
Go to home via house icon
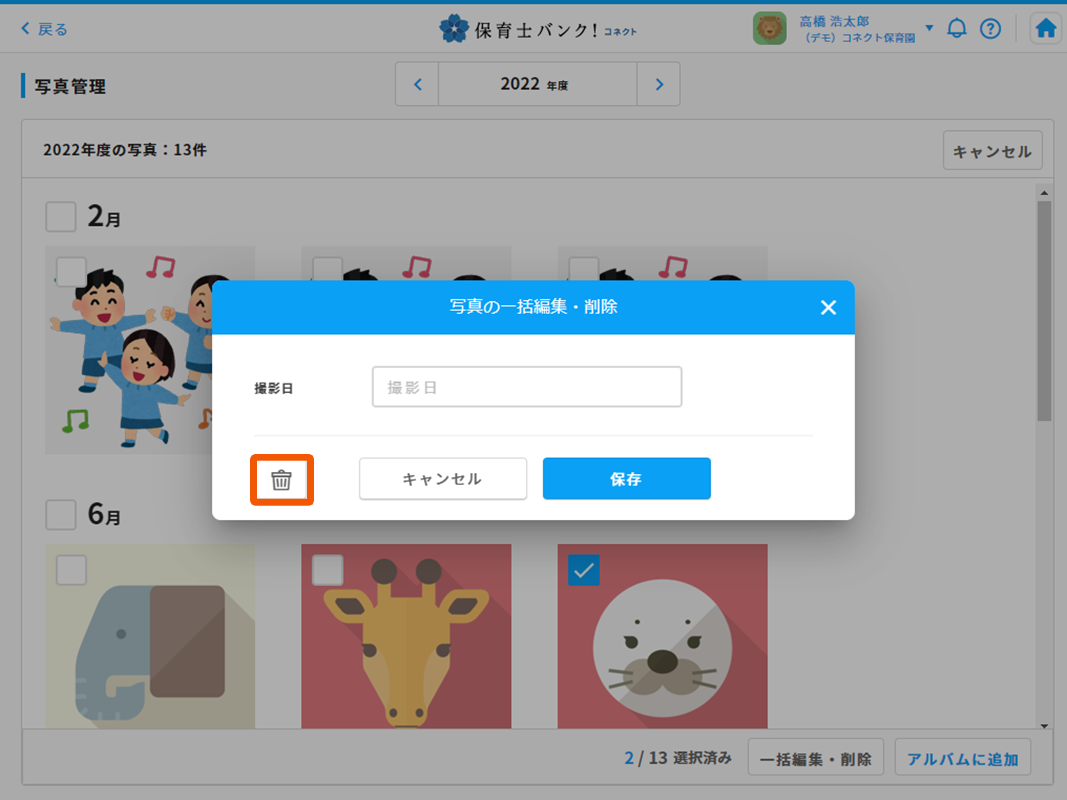pos(1046,29)
